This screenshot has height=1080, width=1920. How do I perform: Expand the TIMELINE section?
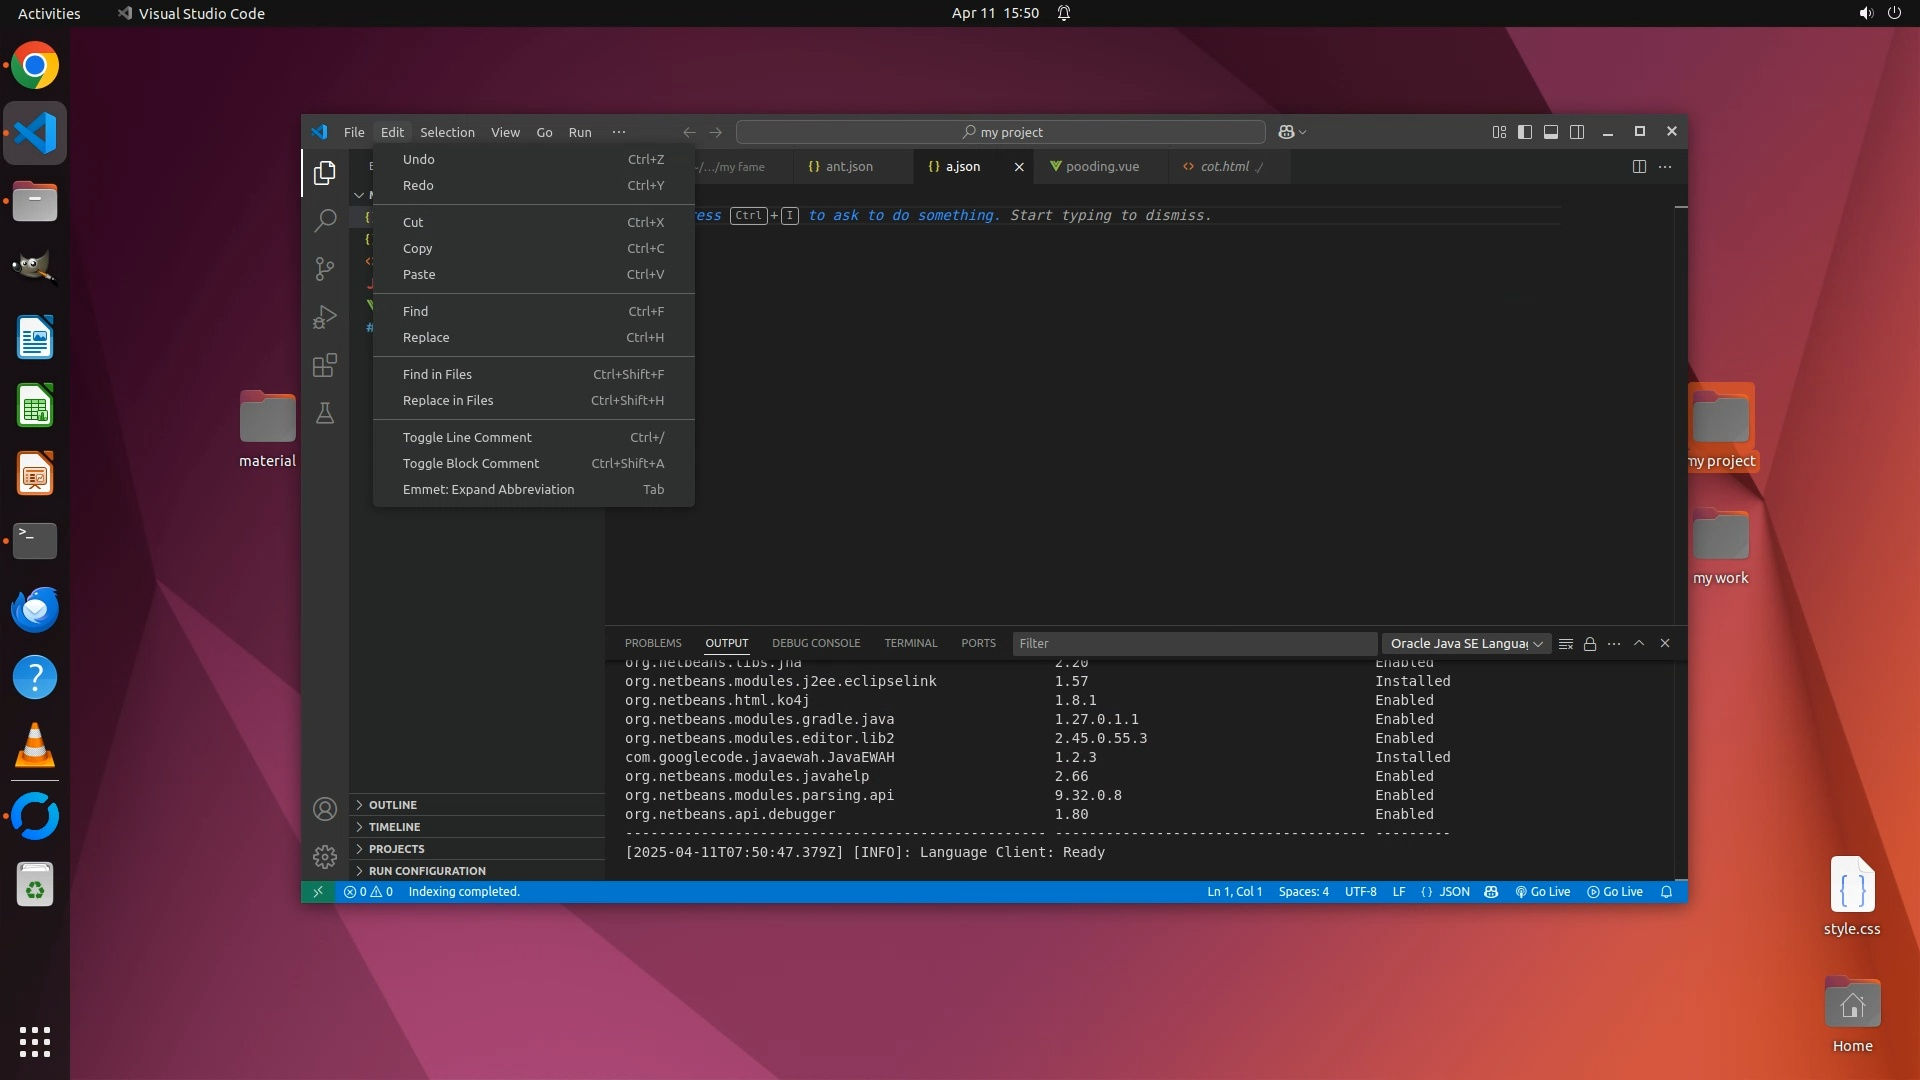tap(394, 827)
